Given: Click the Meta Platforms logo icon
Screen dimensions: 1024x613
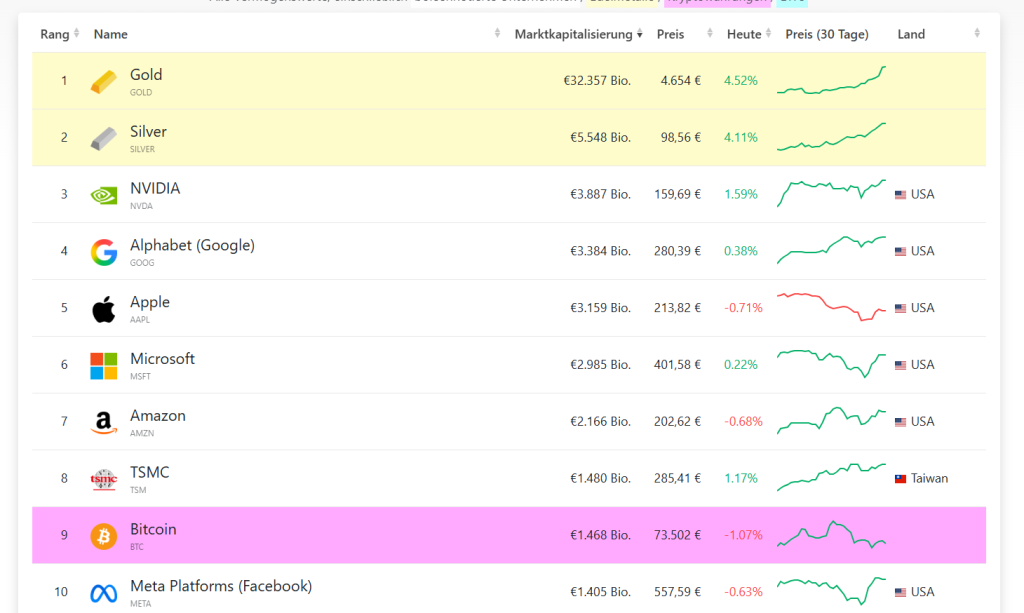Looking at the screenshot, I should [x=104, y=593].
